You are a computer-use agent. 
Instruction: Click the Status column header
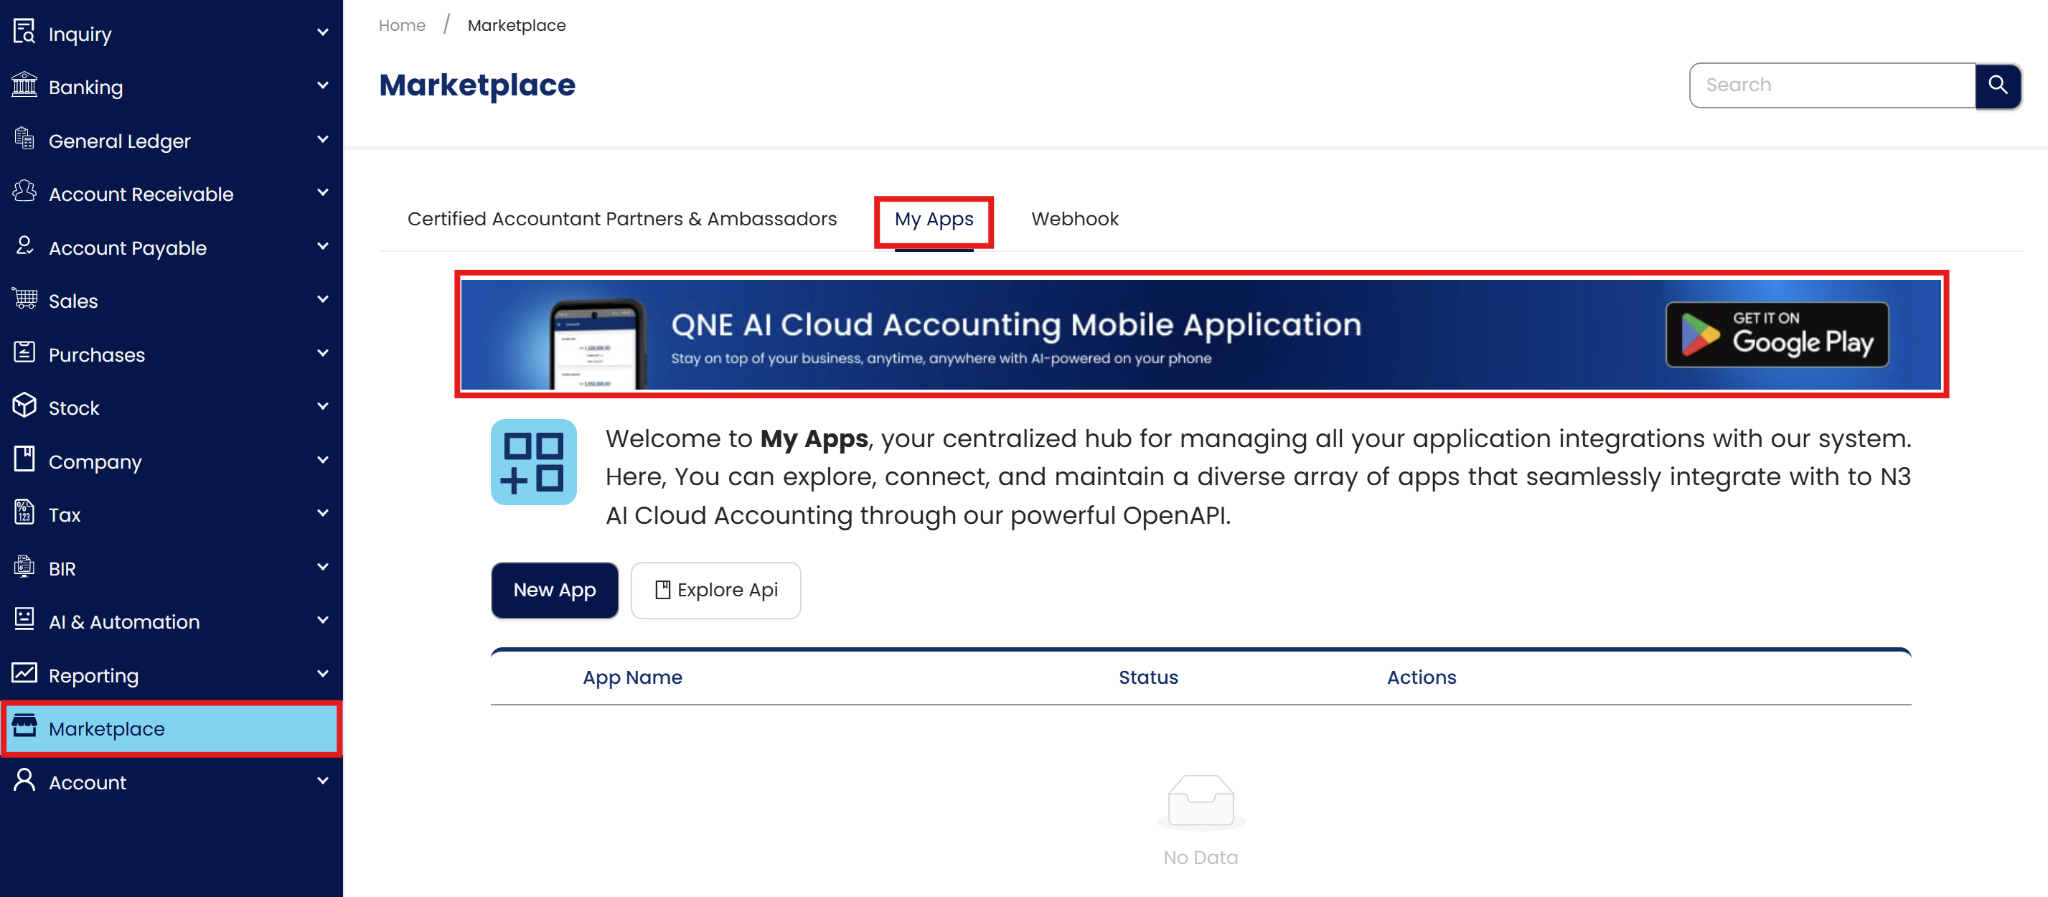tap(1148, 678)
